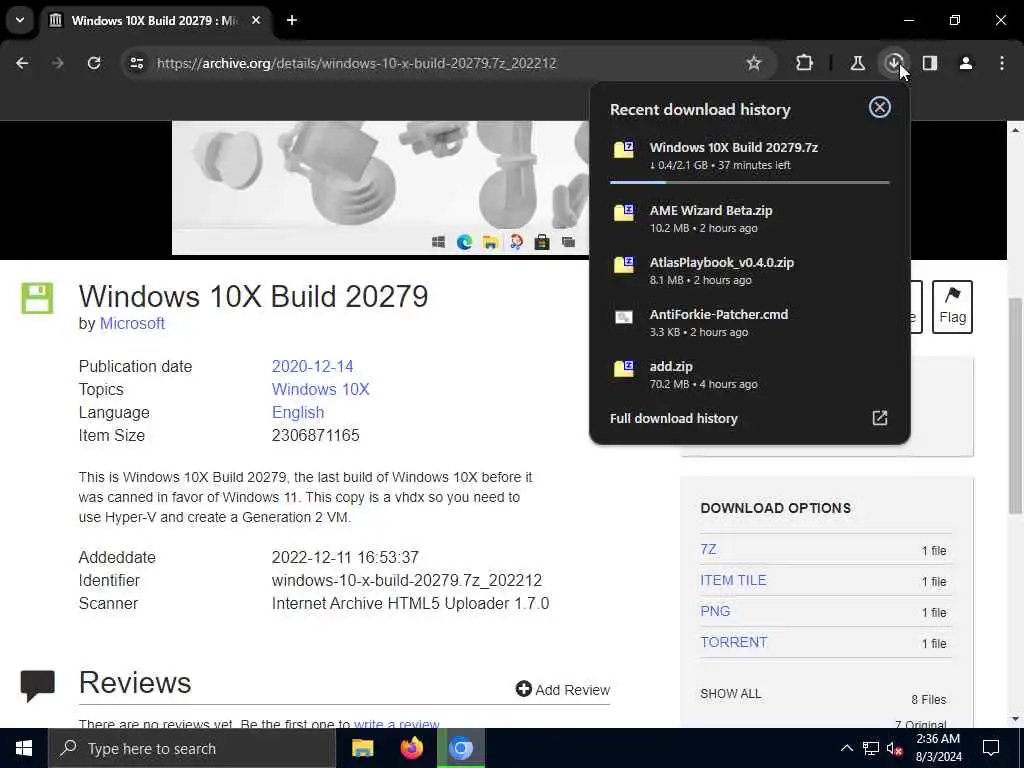Screen dimensions: 1024x768
Task: Click the muted volume tray icon
Action: click(x=895, y=748)
